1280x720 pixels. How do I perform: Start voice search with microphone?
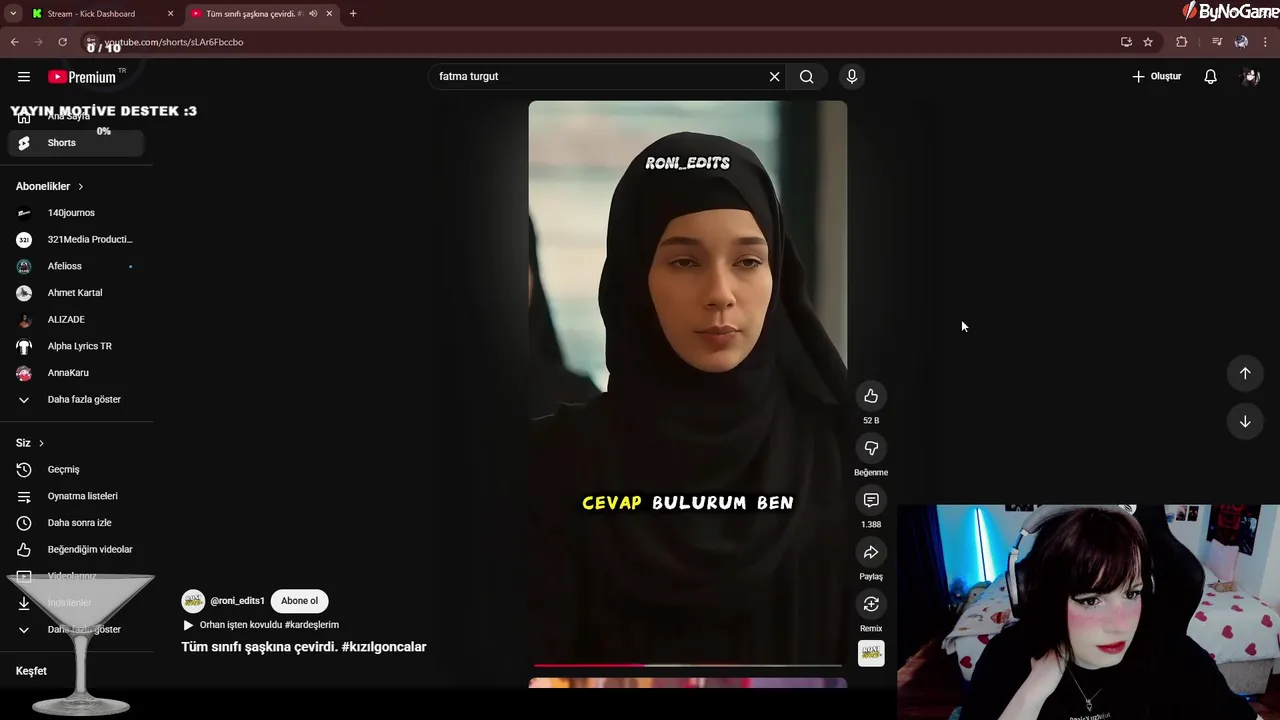pyautogui.click(x=852, y=76)
